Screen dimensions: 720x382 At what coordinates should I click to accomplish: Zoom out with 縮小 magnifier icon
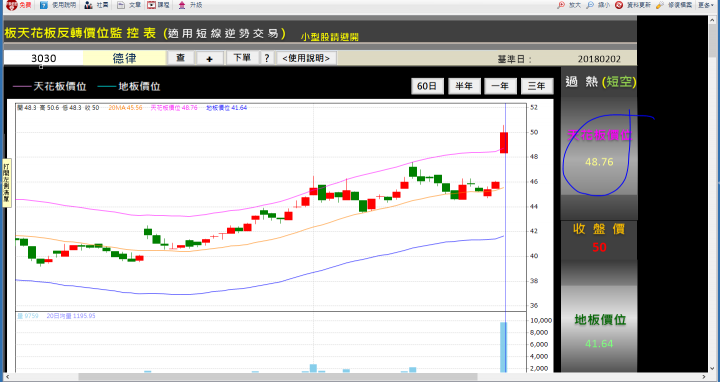590,5
